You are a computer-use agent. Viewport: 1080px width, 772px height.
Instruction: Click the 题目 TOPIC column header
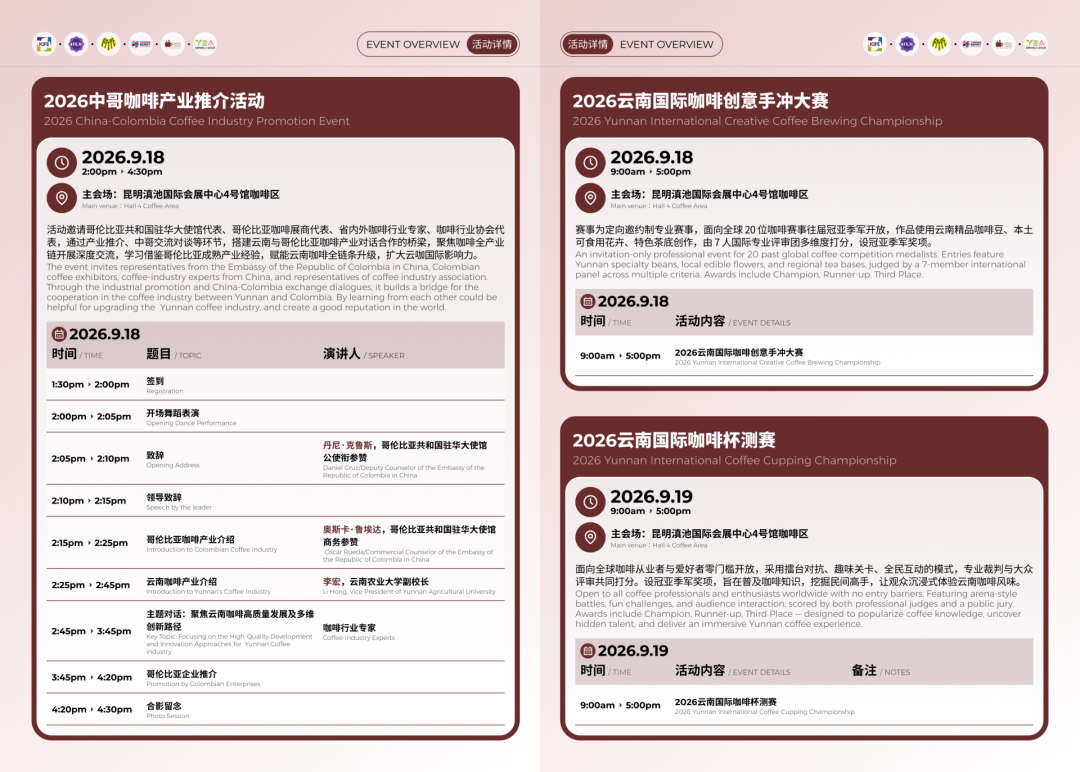click(x=174, y=354)
